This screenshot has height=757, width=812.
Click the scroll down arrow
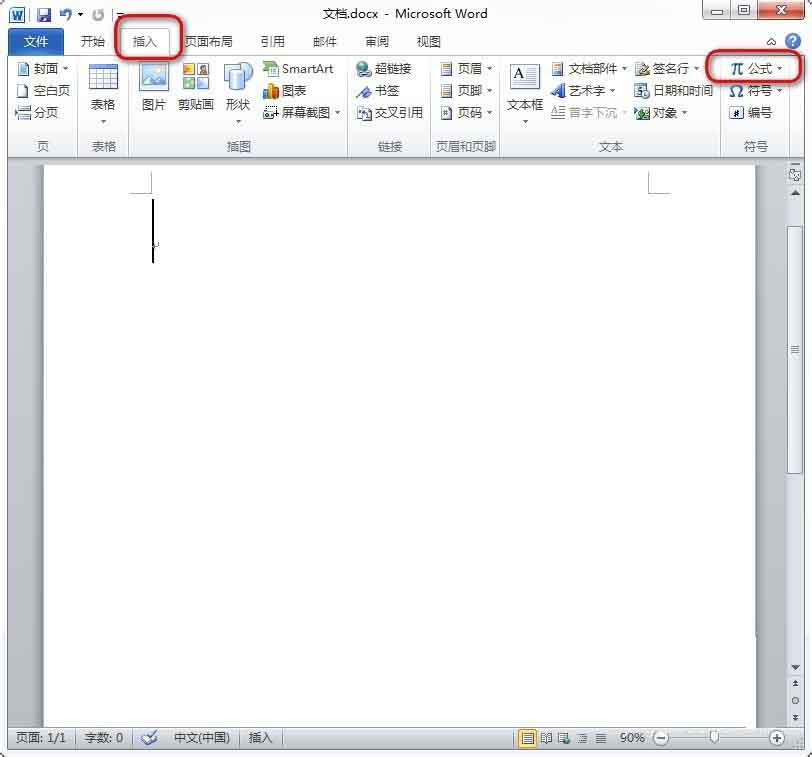click(x=795, y=668)
